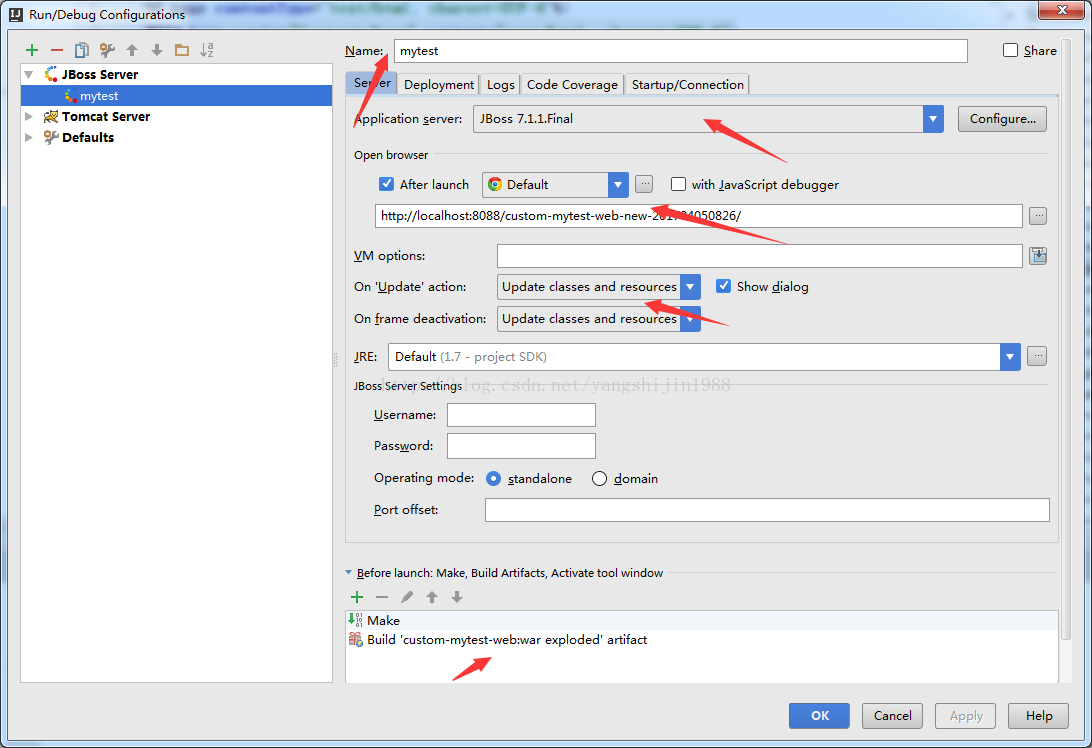Open the browser Default dropdown

pyautogui.click(x=618, y=185)
